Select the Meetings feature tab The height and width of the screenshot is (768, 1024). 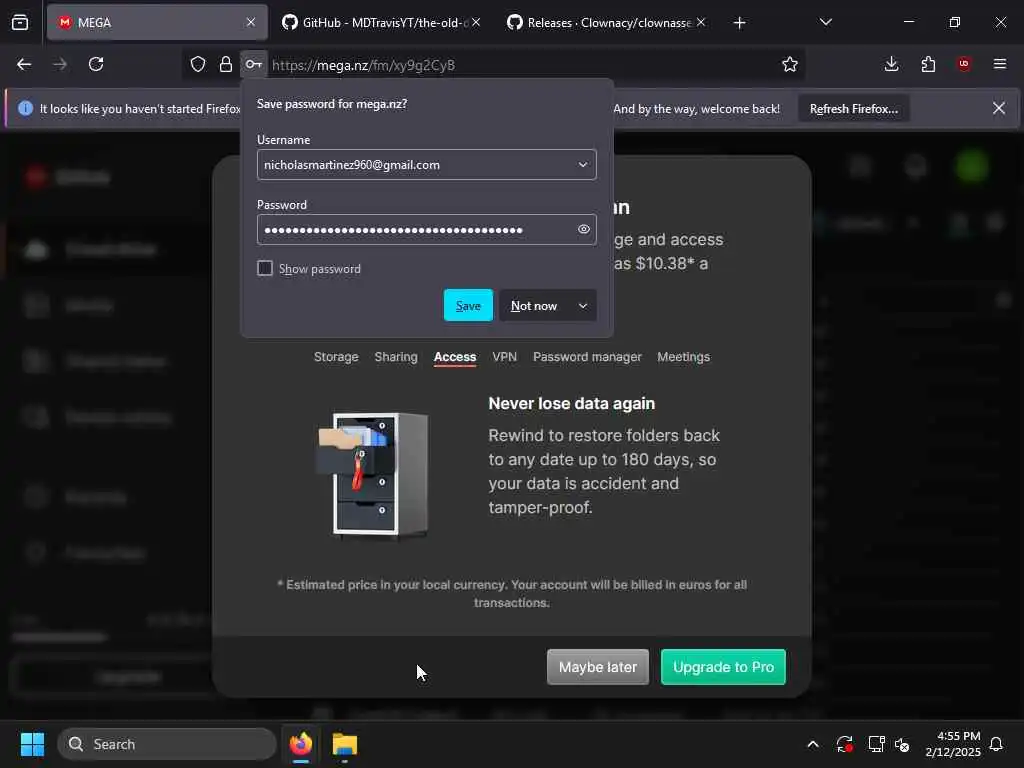point(683,357)
